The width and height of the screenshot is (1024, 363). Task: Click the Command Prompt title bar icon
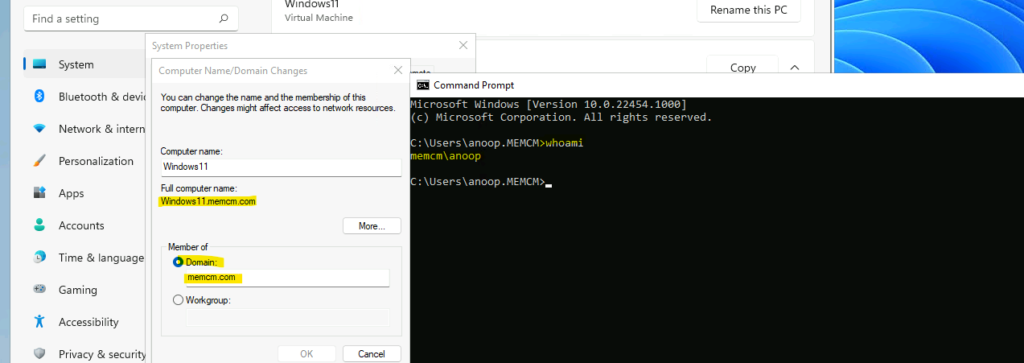423,85
